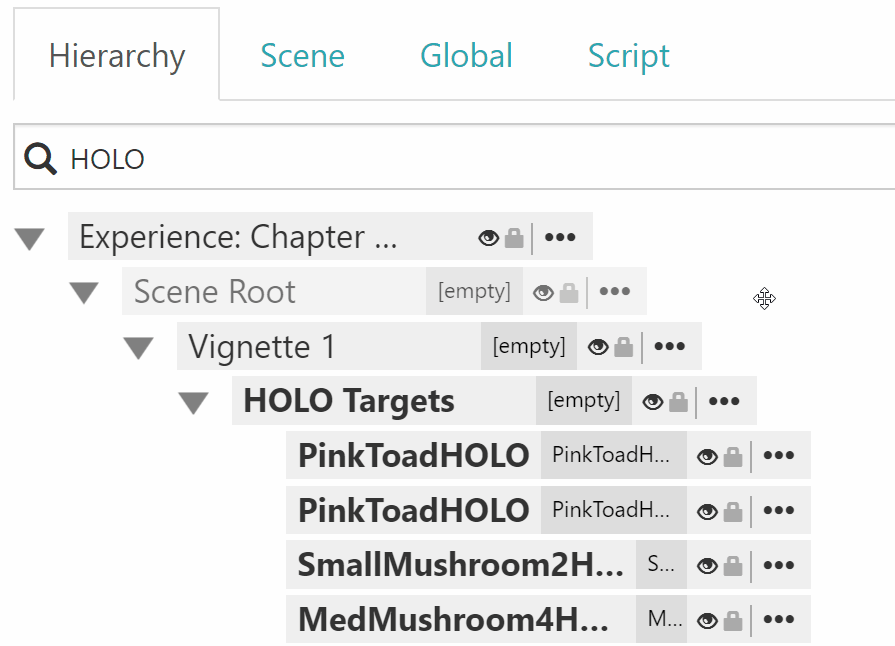Select the first PinkToadHOLO item
Viewport: 895px width, 646px height.
[x=413, y=455]
